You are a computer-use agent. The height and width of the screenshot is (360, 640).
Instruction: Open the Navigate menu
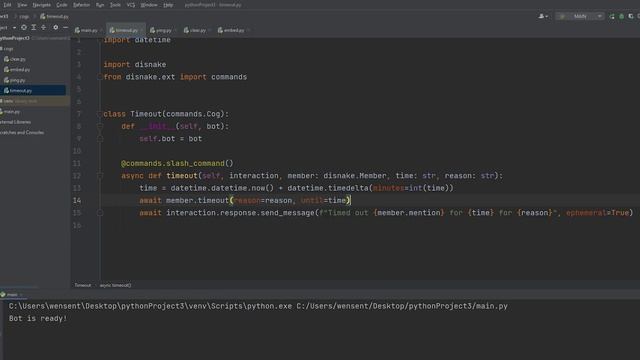[x=42, y=5]
